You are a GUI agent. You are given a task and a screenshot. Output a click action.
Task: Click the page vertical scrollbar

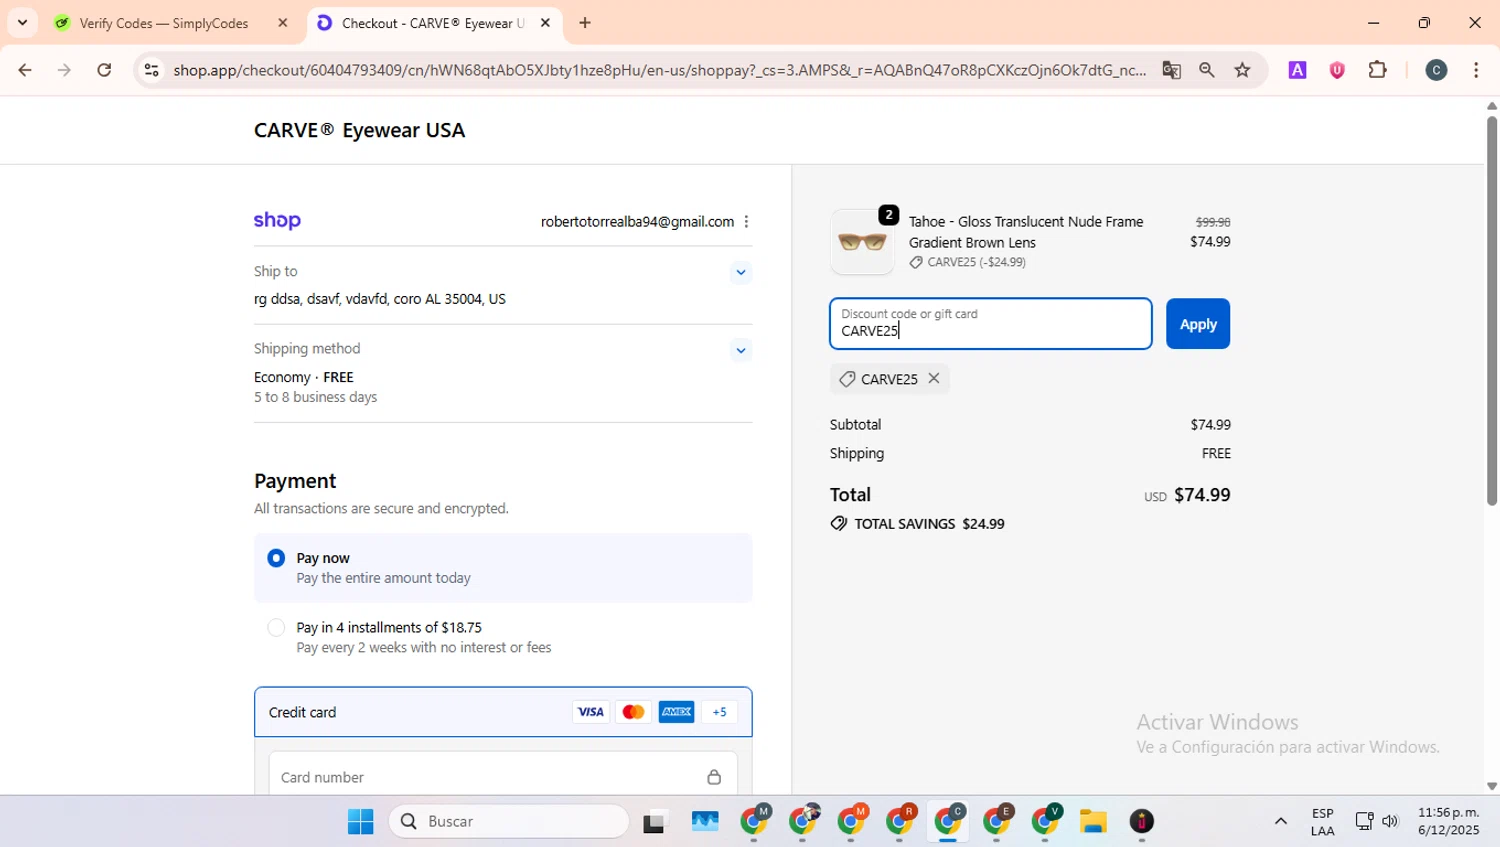[x=1492, y=310]
